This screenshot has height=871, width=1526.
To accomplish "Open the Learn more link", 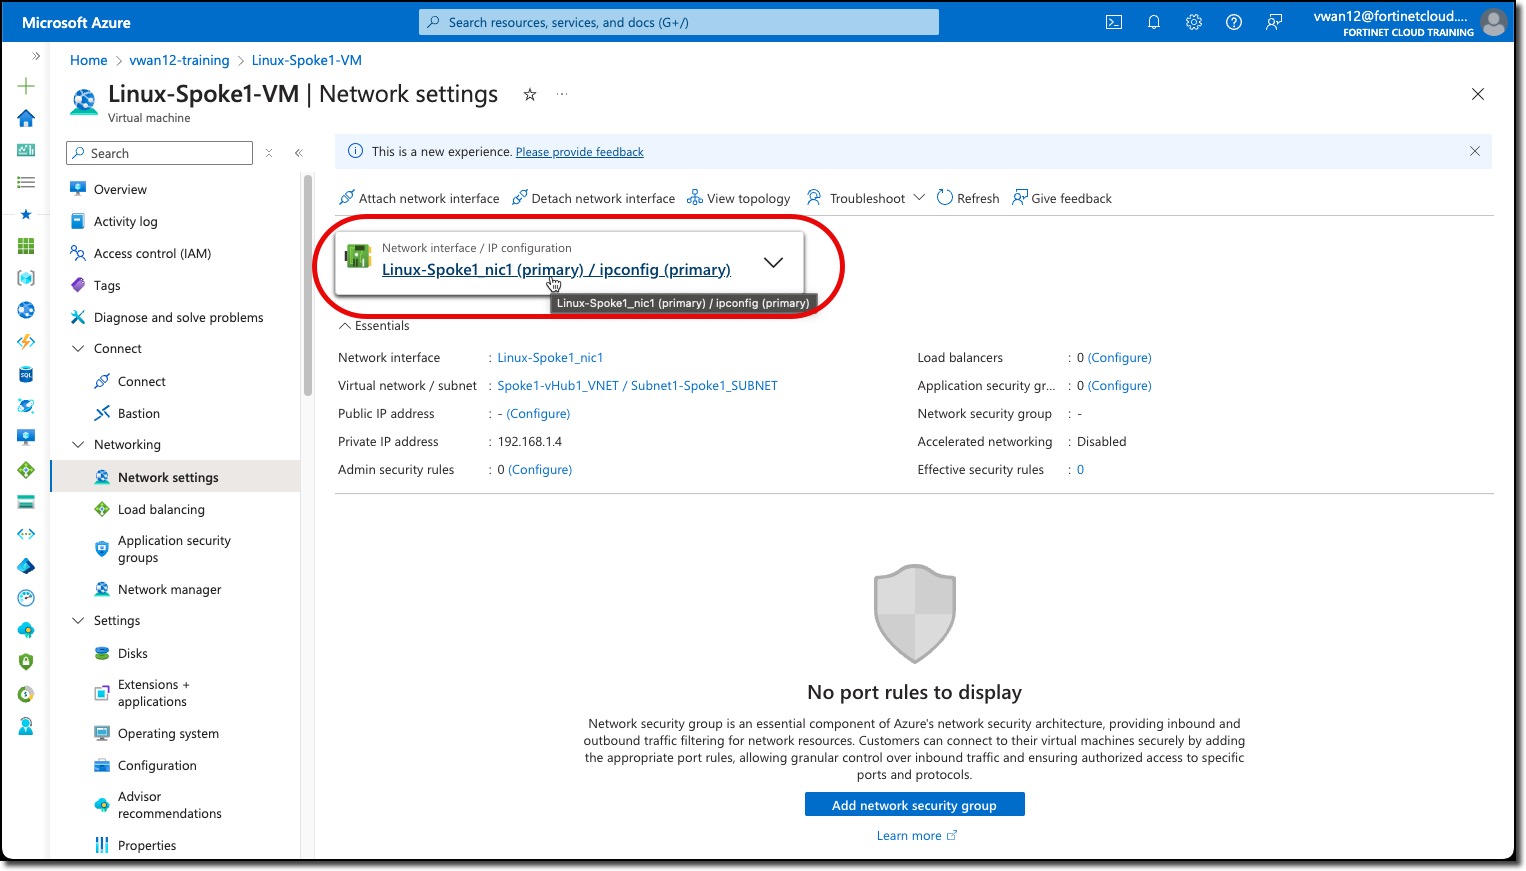I will (x=916, y=835).
